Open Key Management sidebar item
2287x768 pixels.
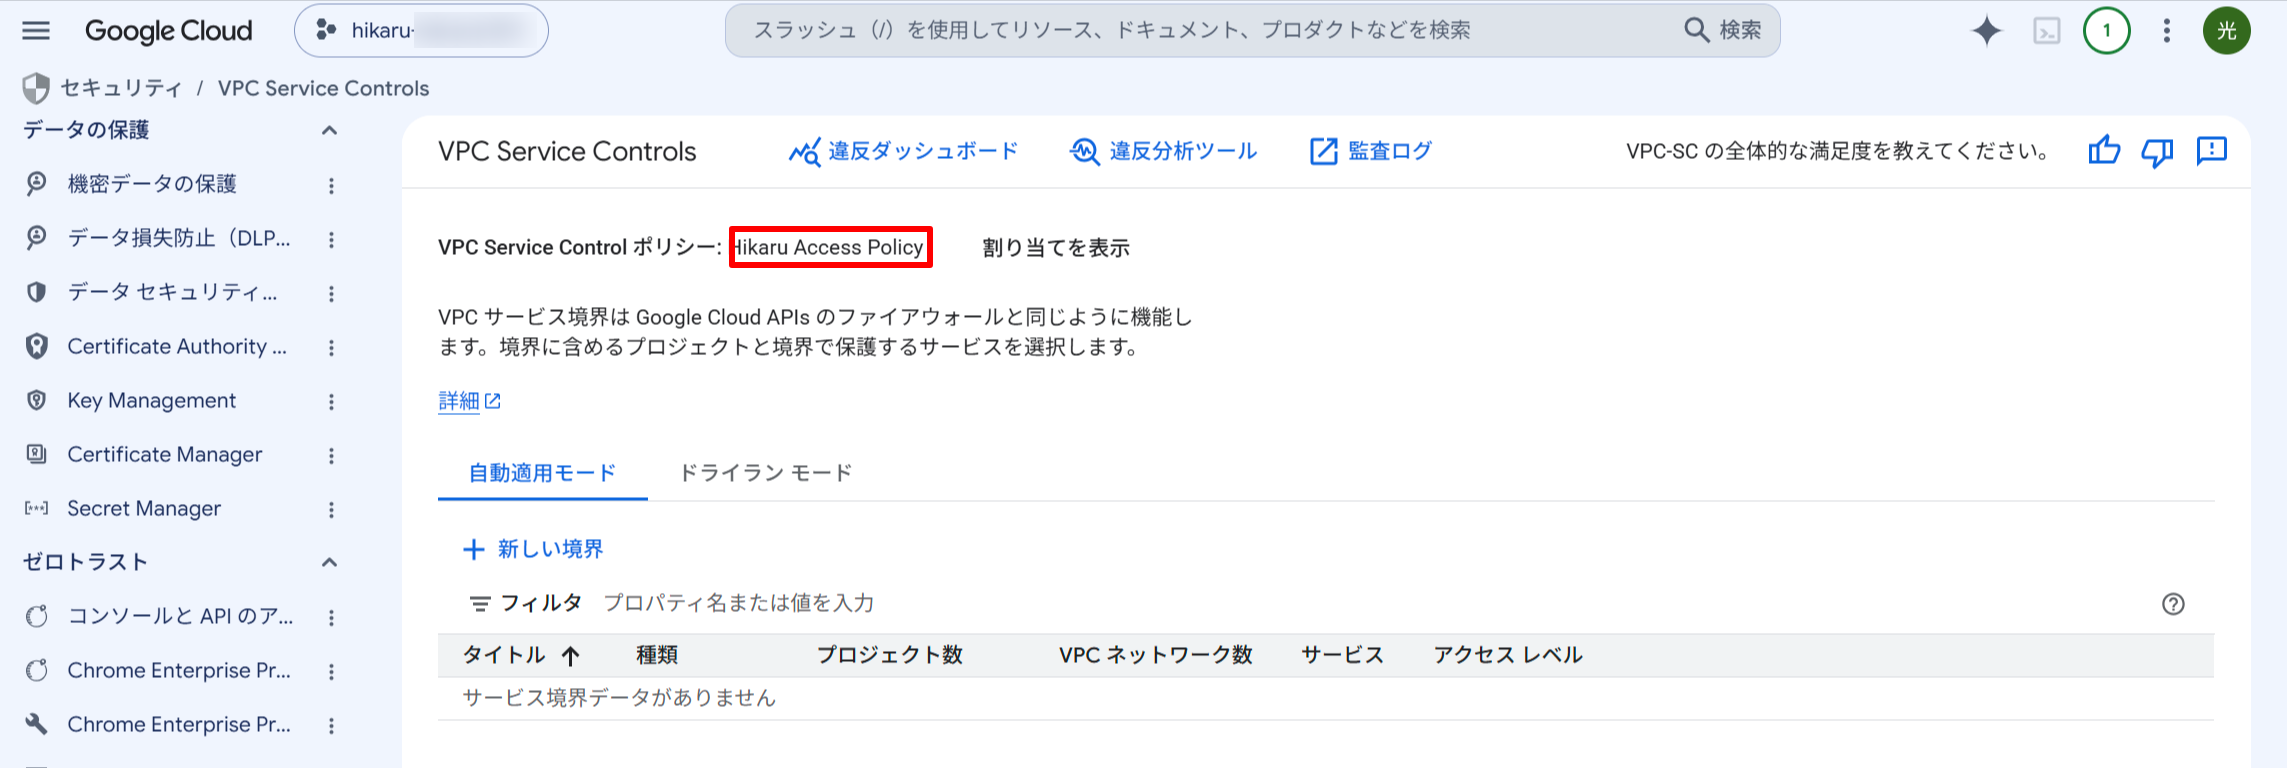[x=152, y=400]
